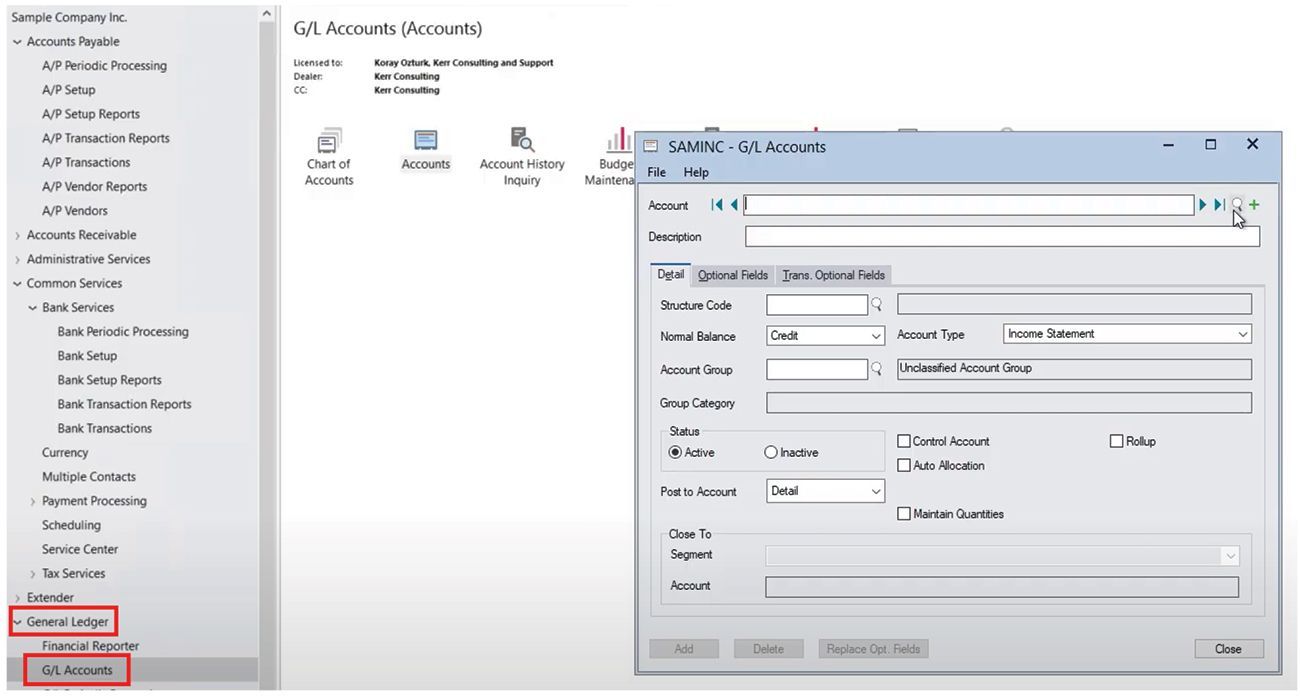
Task: Open the Structure Code finder magnifier
Action: pyautogui.click(x=877, y=305)
